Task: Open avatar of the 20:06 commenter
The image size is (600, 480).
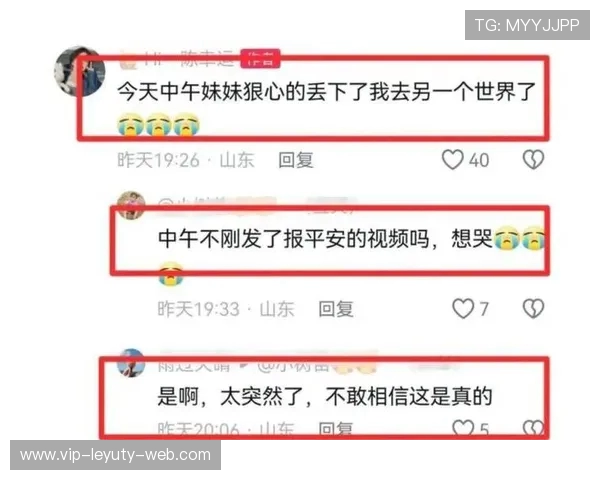Action: click(131, 362)
